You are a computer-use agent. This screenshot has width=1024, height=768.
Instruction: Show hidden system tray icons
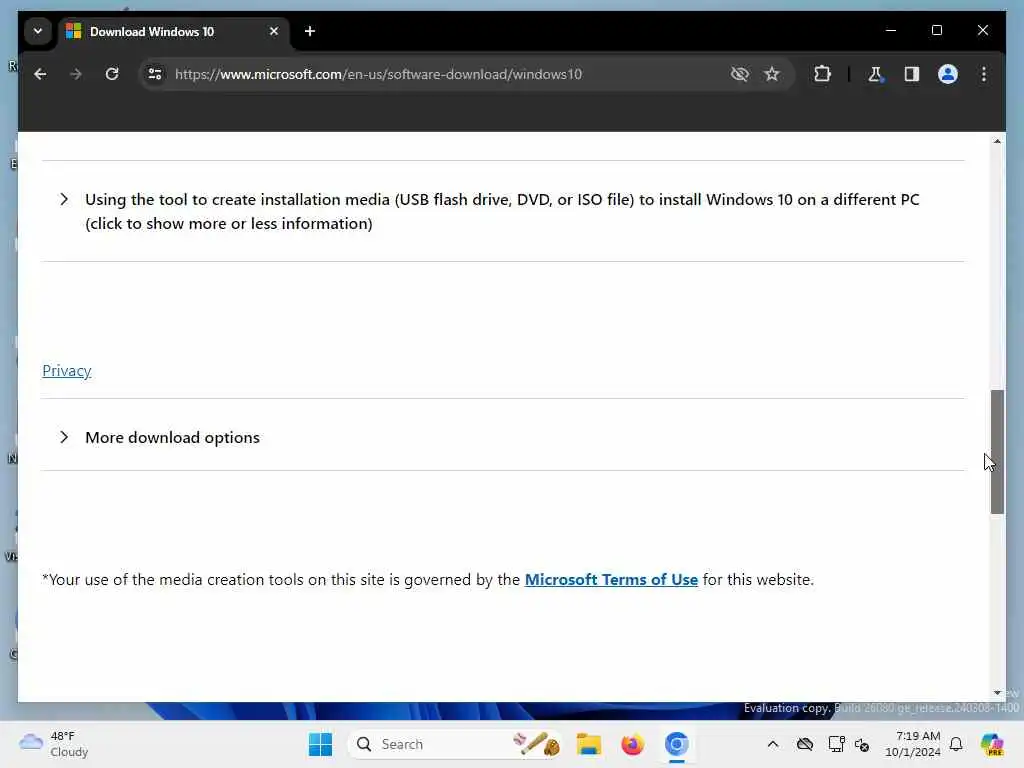773,744
